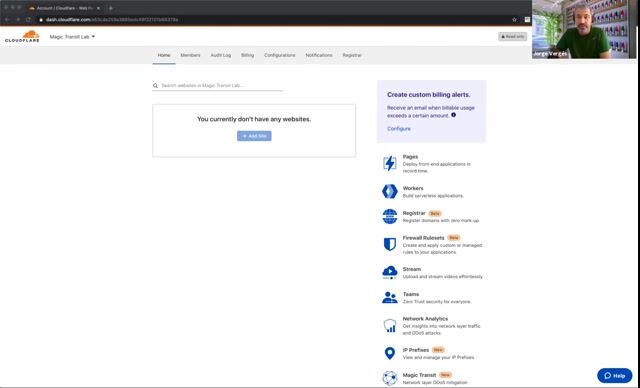This screenshot has height=388, width=640.
Task: Reload the page with the refresh icon
Action: pyautogui.click(x=28, y=20)
